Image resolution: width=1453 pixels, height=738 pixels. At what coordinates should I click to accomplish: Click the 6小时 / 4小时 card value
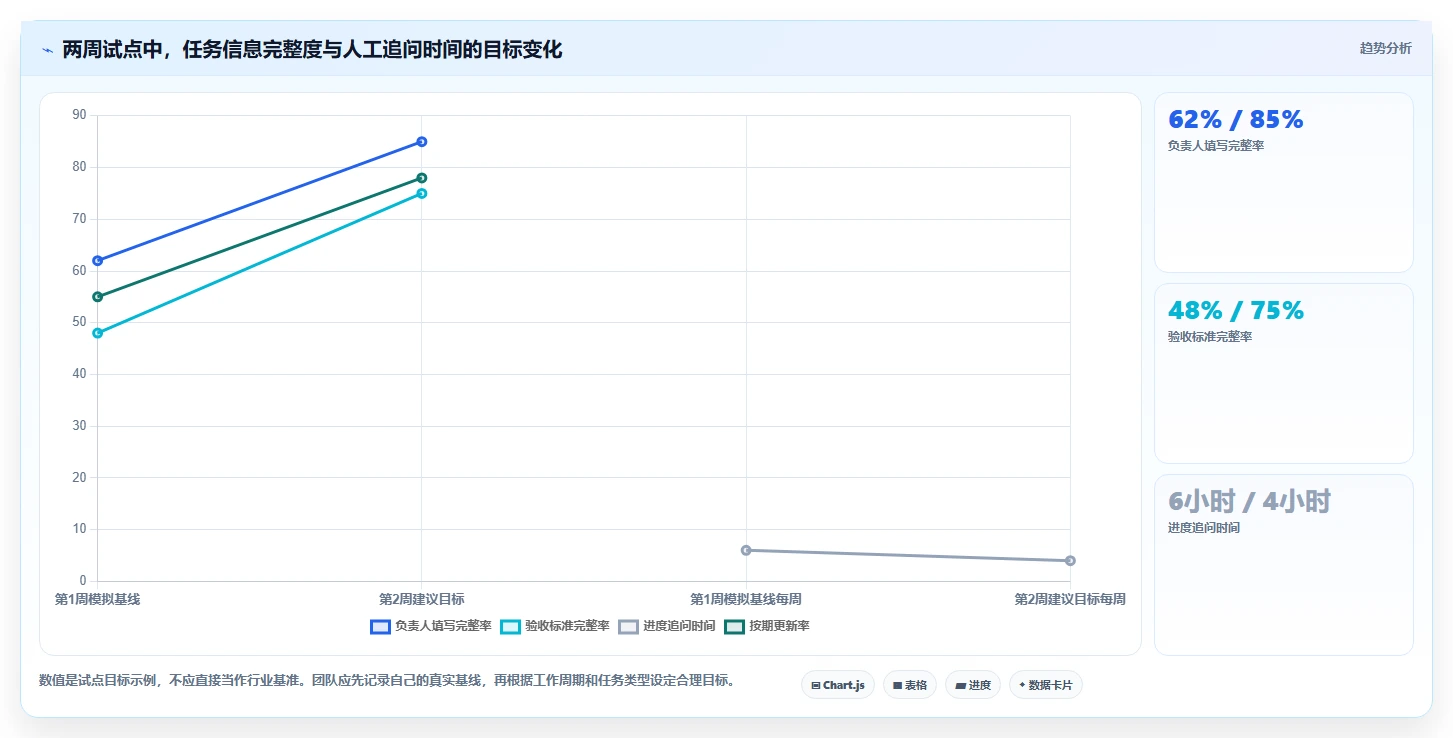click(1249, 501)
